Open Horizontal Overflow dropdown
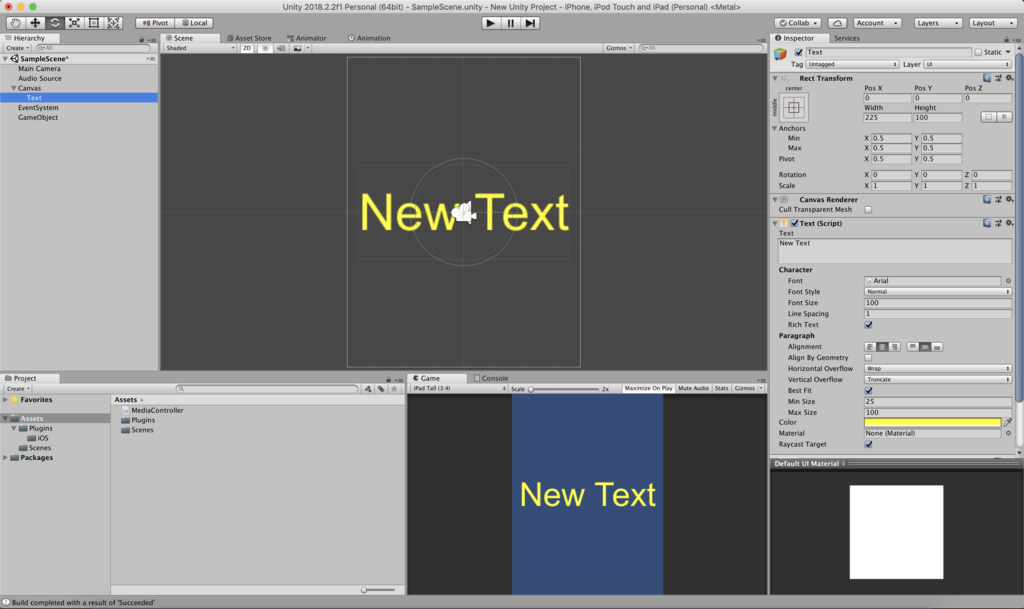The width and height of the screenshot is (1024, 609). (x=938, y=369)
